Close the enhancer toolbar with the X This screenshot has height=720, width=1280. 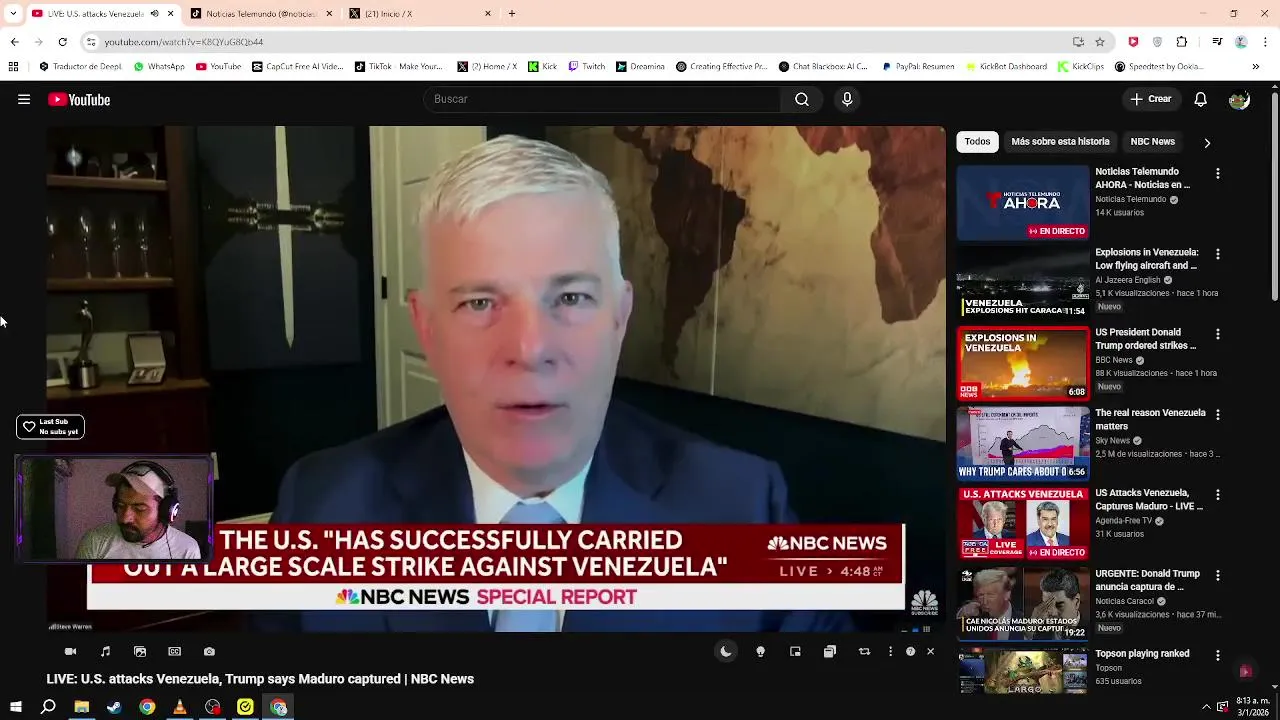click(930, 651)
